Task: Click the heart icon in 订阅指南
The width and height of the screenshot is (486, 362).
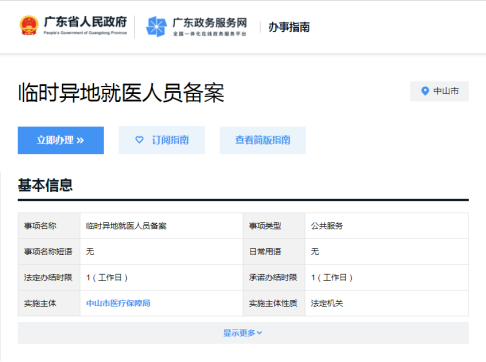Action: click(139, 140)
